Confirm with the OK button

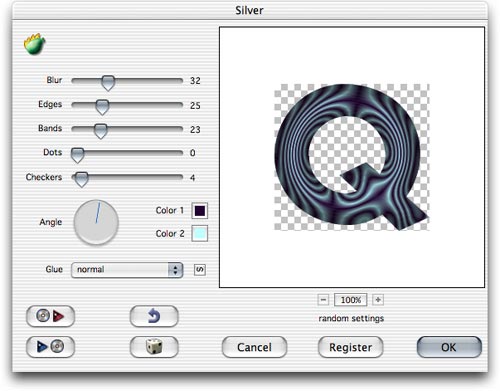449,347
